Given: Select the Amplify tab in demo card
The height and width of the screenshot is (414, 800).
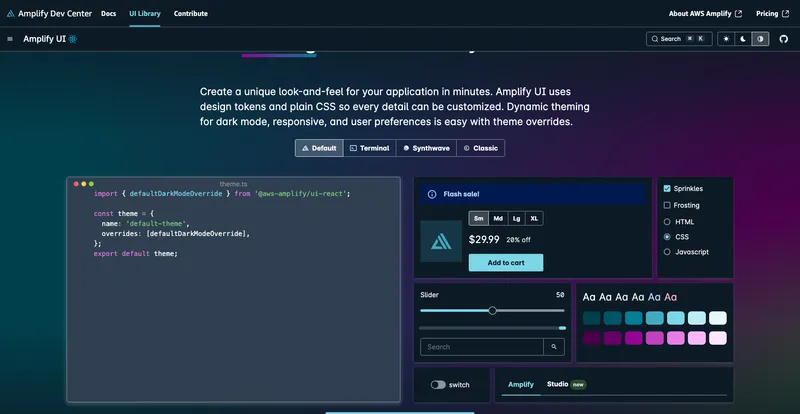Looking at the screenshot, I should click(521, 384).
